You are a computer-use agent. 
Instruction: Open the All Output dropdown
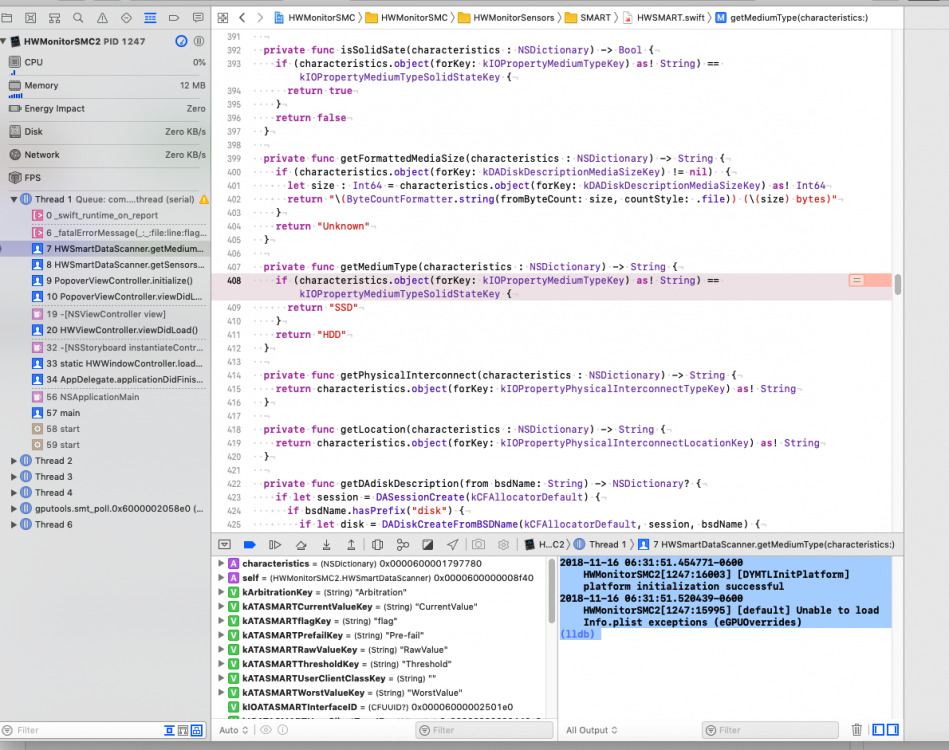tap(591, 730)
